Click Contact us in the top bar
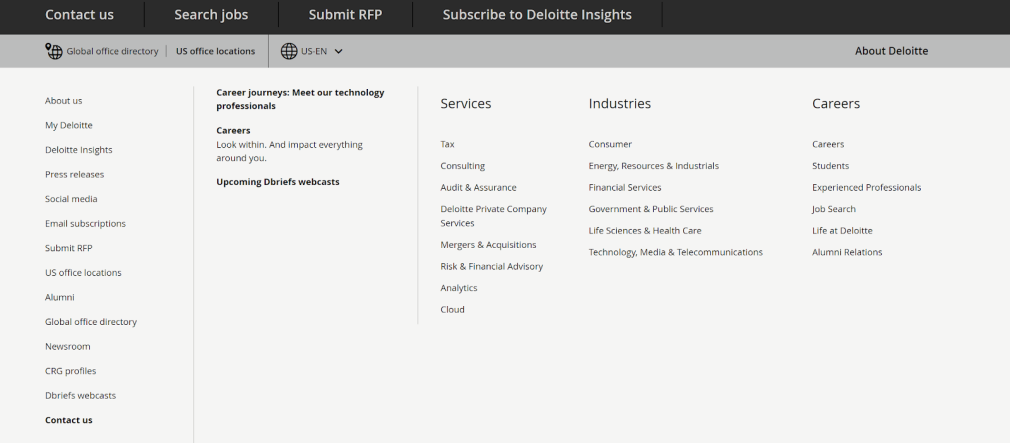Screen dimensions: 1010x443 coord(80,15)
